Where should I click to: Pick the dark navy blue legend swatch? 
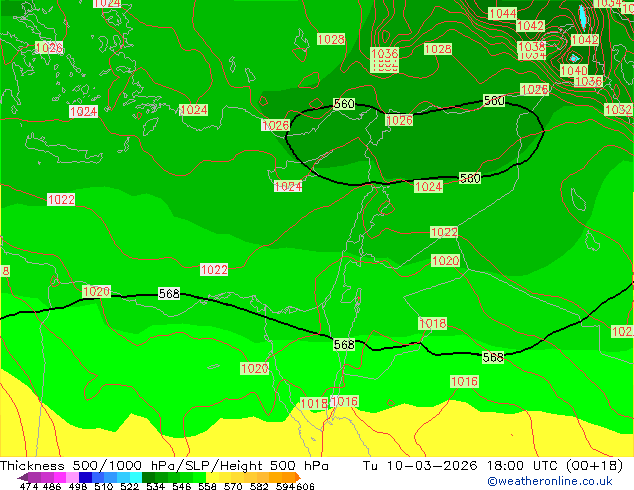85,477
